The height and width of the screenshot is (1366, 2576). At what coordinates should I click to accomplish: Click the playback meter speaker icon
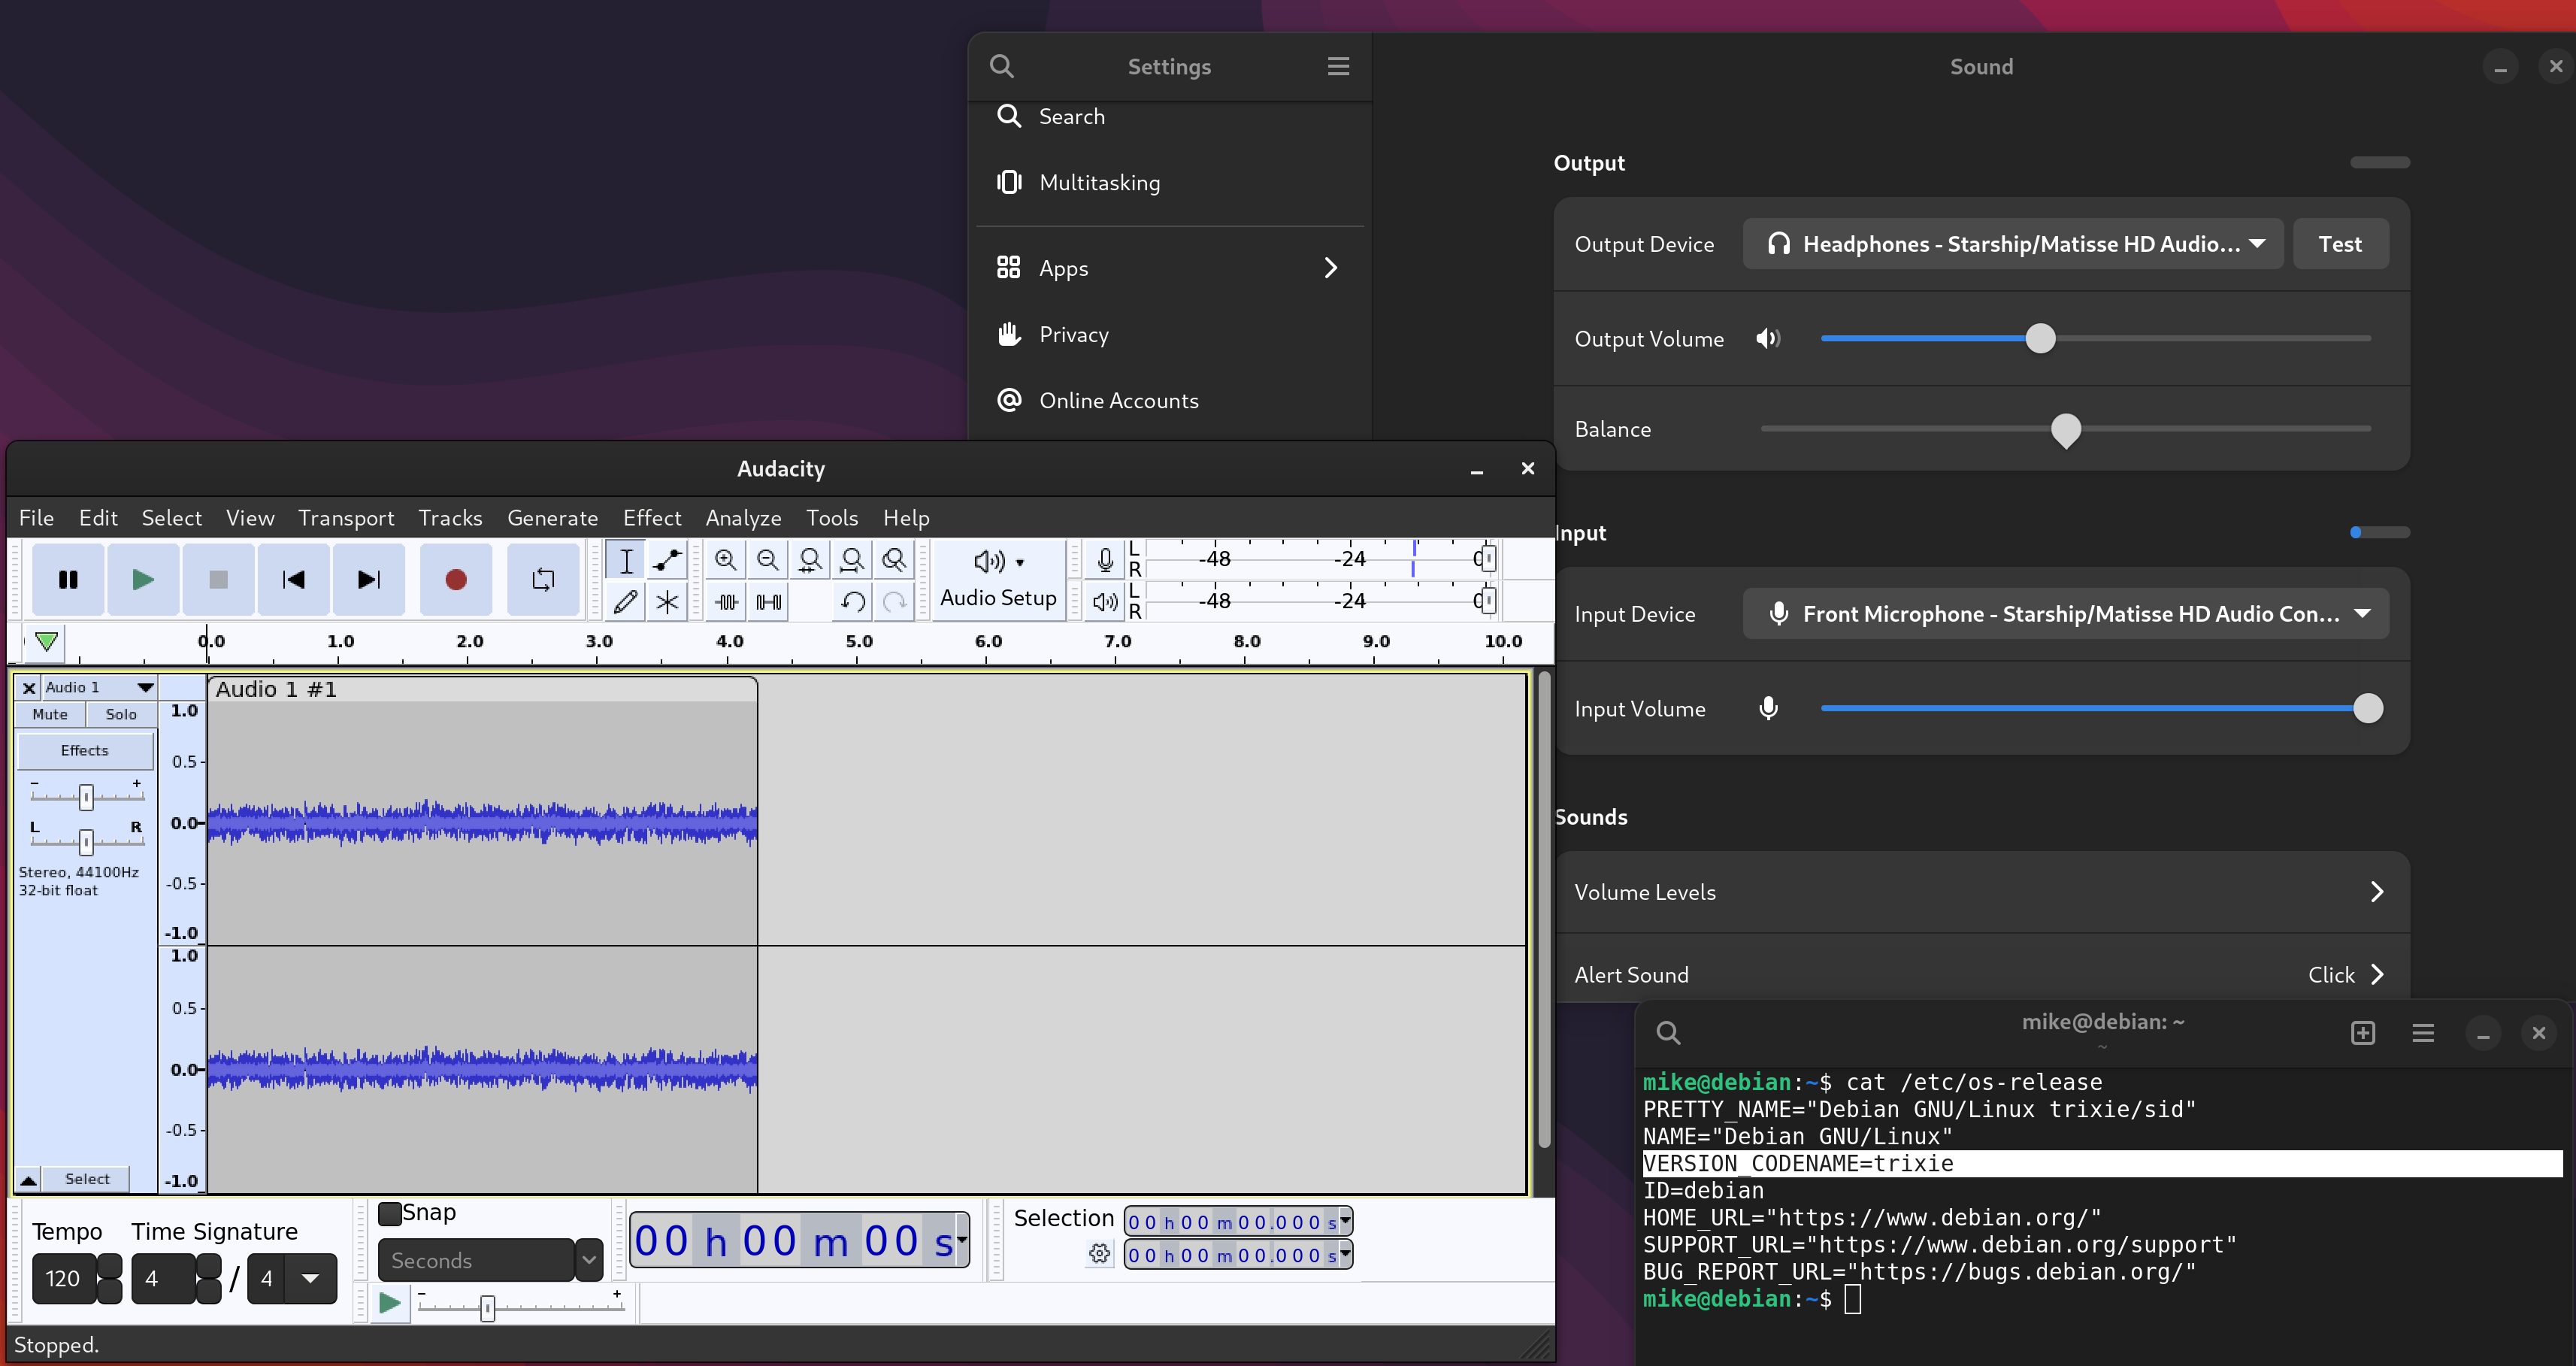point(1105,602)
